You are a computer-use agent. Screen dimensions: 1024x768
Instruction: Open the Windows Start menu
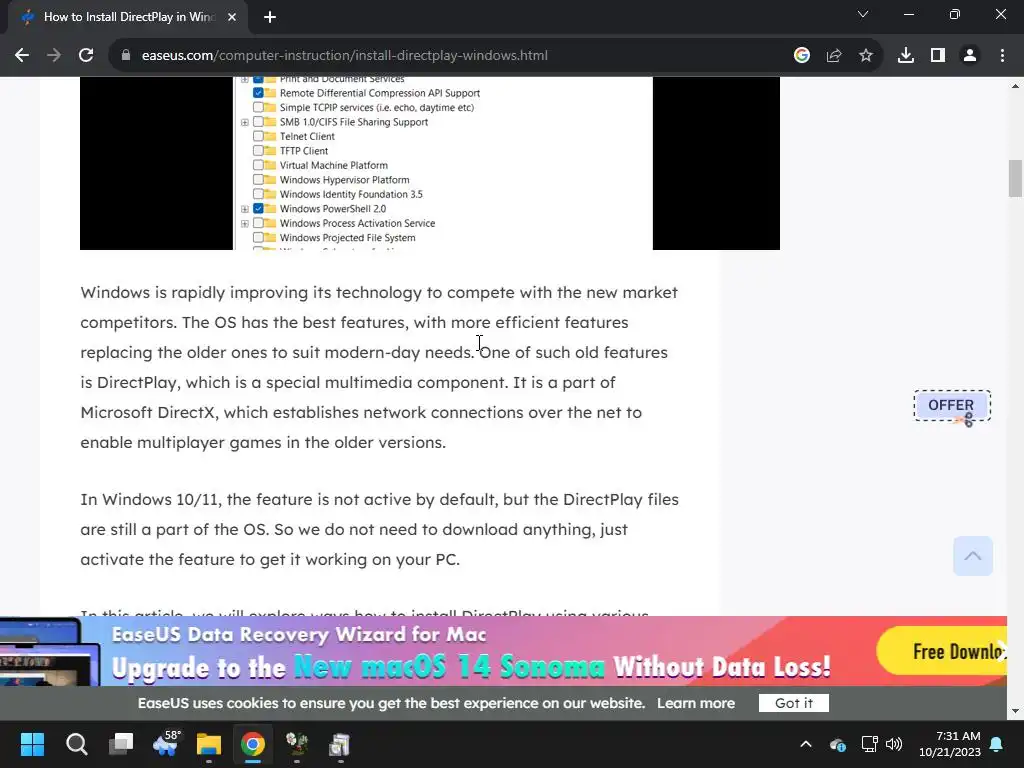pos(32,744)
